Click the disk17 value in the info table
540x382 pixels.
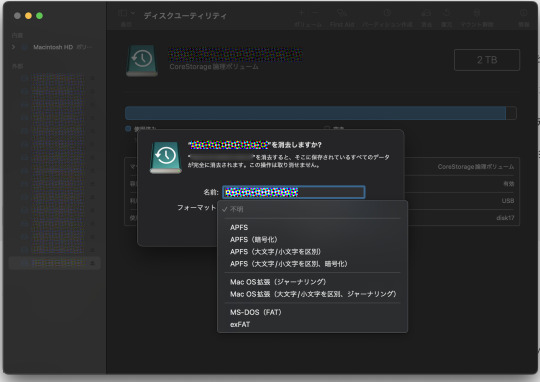(x=505, y=218)
